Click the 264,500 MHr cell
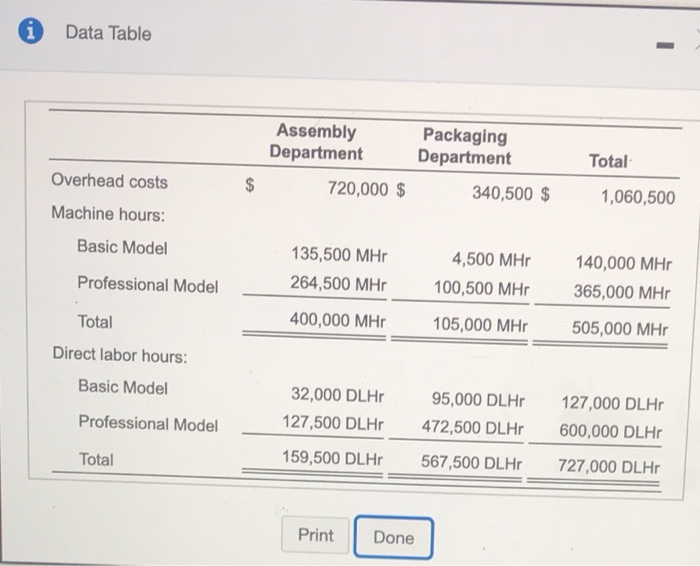 coord(338,283)
